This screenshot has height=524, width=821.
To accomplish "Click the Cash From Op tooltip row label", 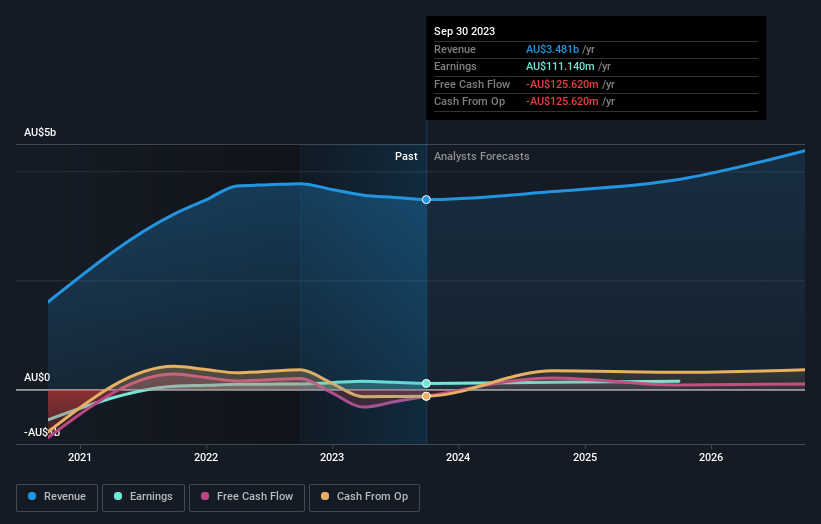I will 470,102.
